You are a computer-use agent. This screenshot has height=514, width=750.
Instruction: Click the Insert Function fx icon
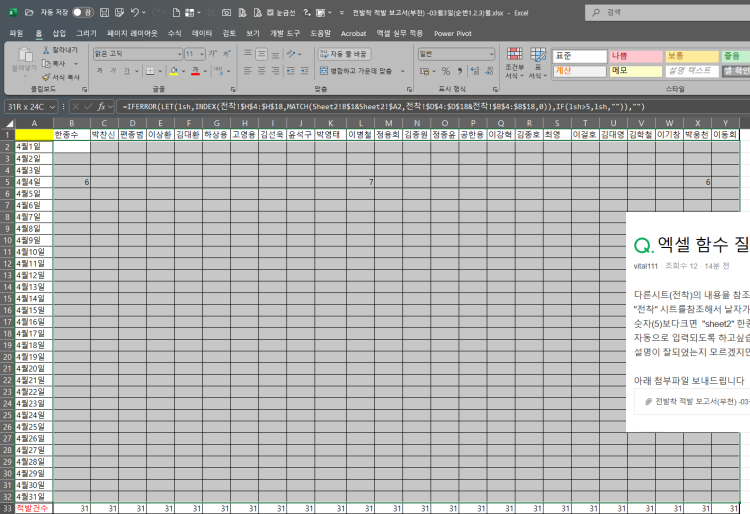tap(100, 105)
